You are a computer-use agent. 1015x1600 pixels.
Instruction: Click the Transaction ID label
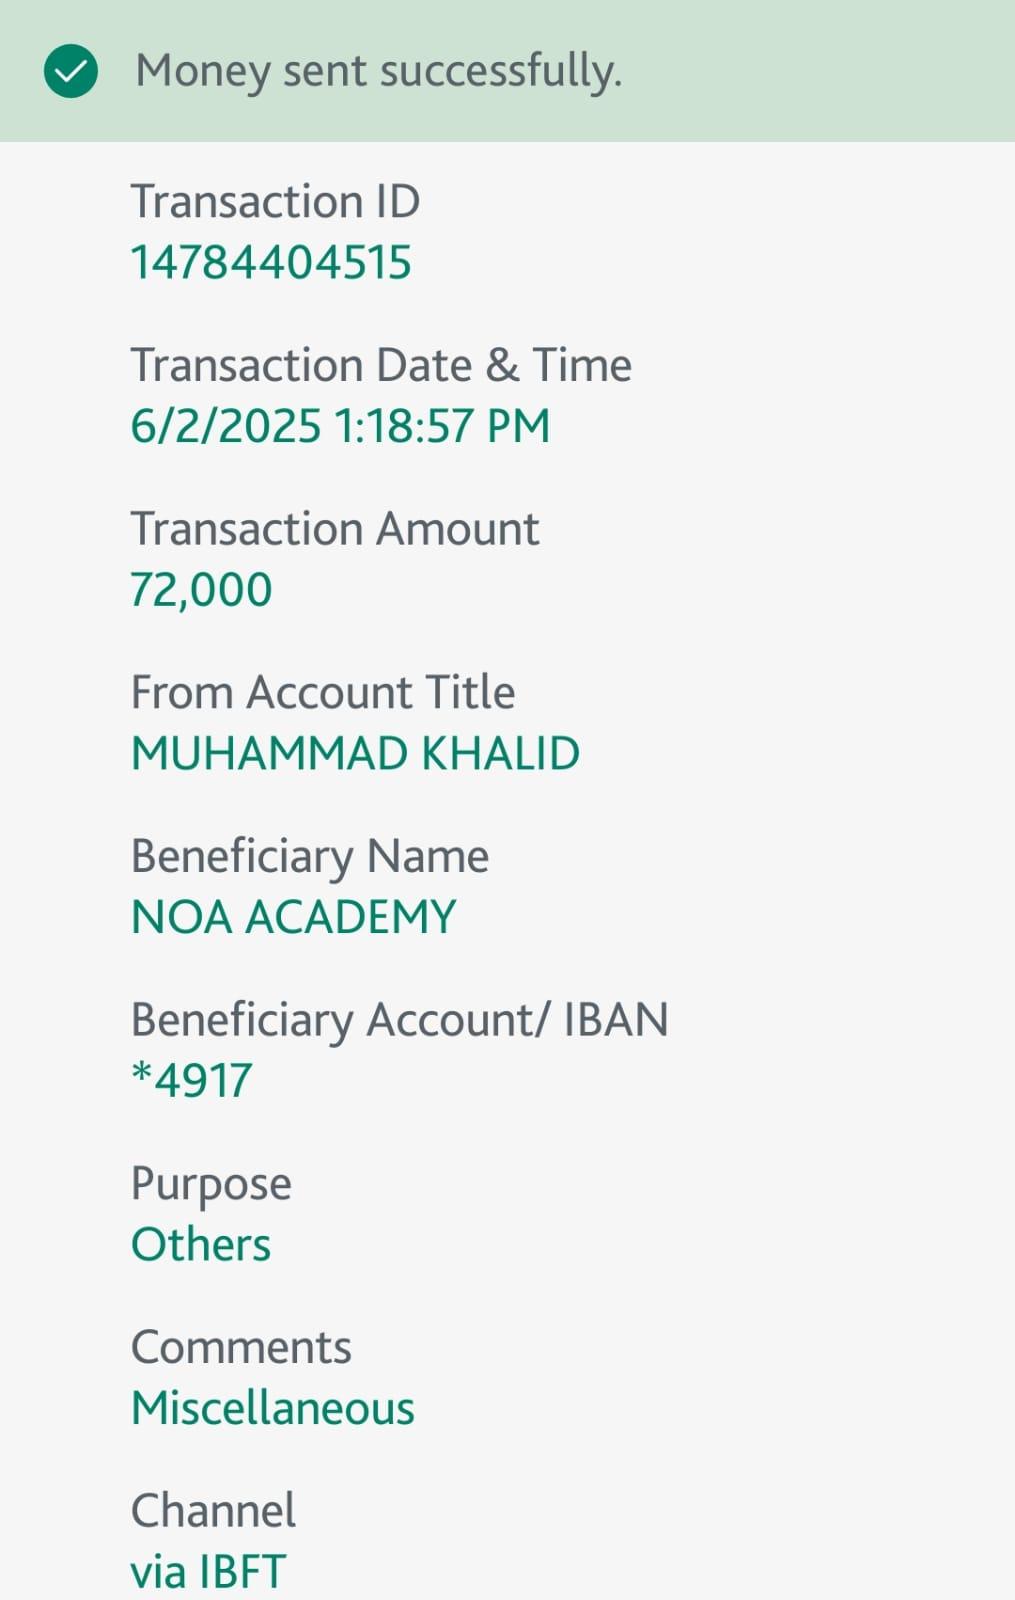[275, 201]
